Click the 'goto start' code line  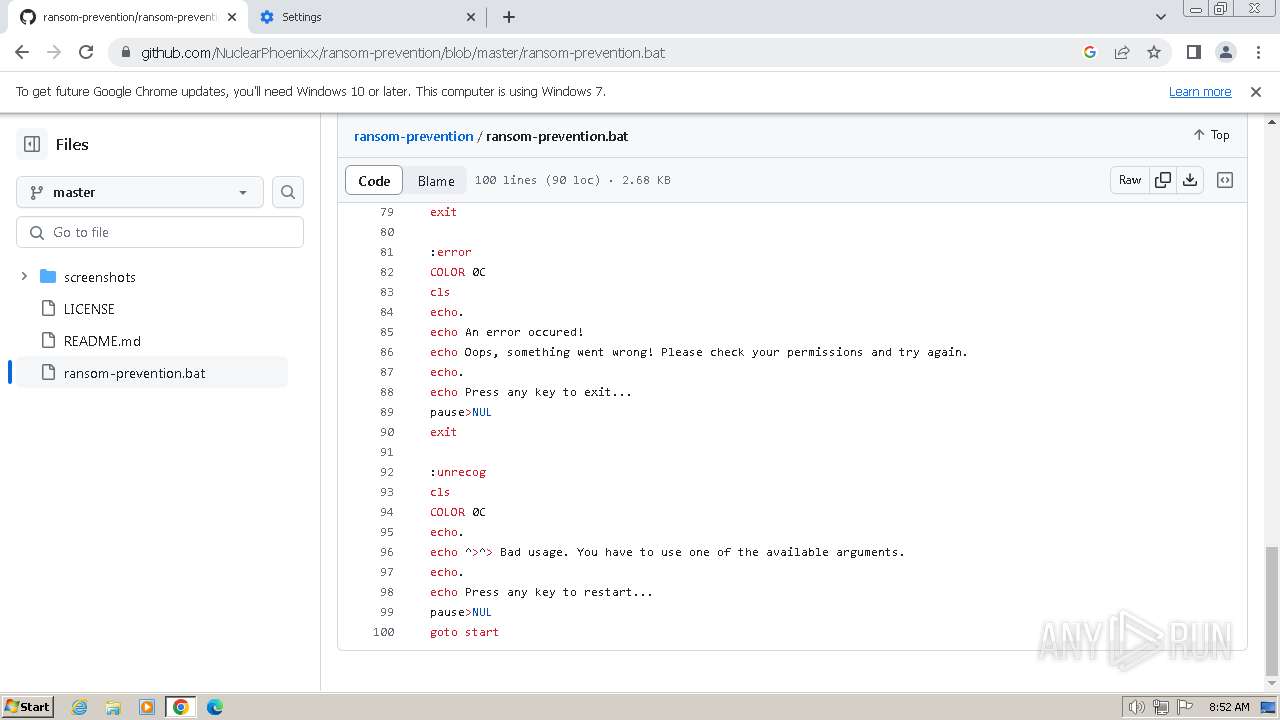(464, 632)
